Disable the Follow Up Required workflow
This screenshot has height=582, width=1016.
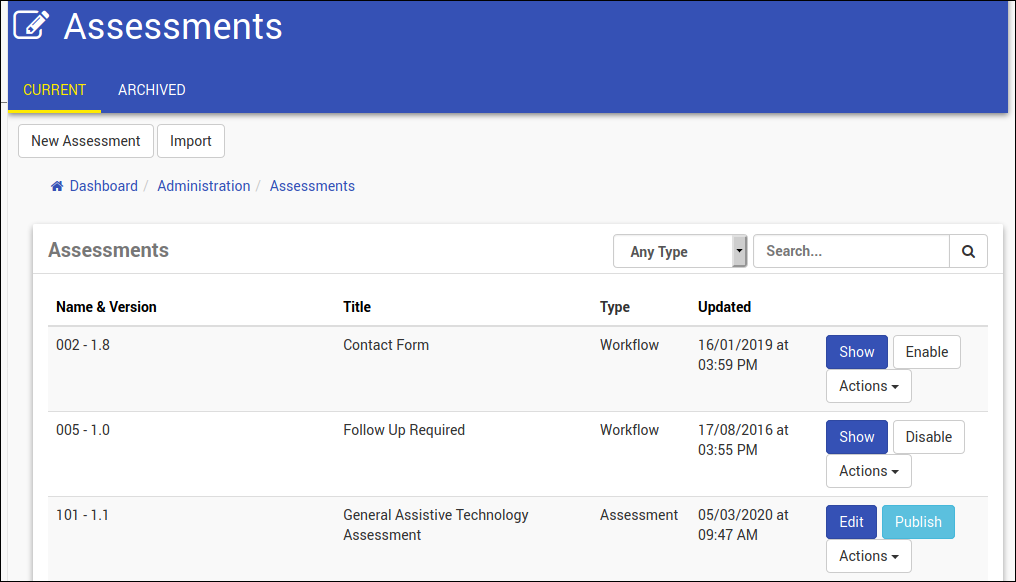click(x=928, y=437)
